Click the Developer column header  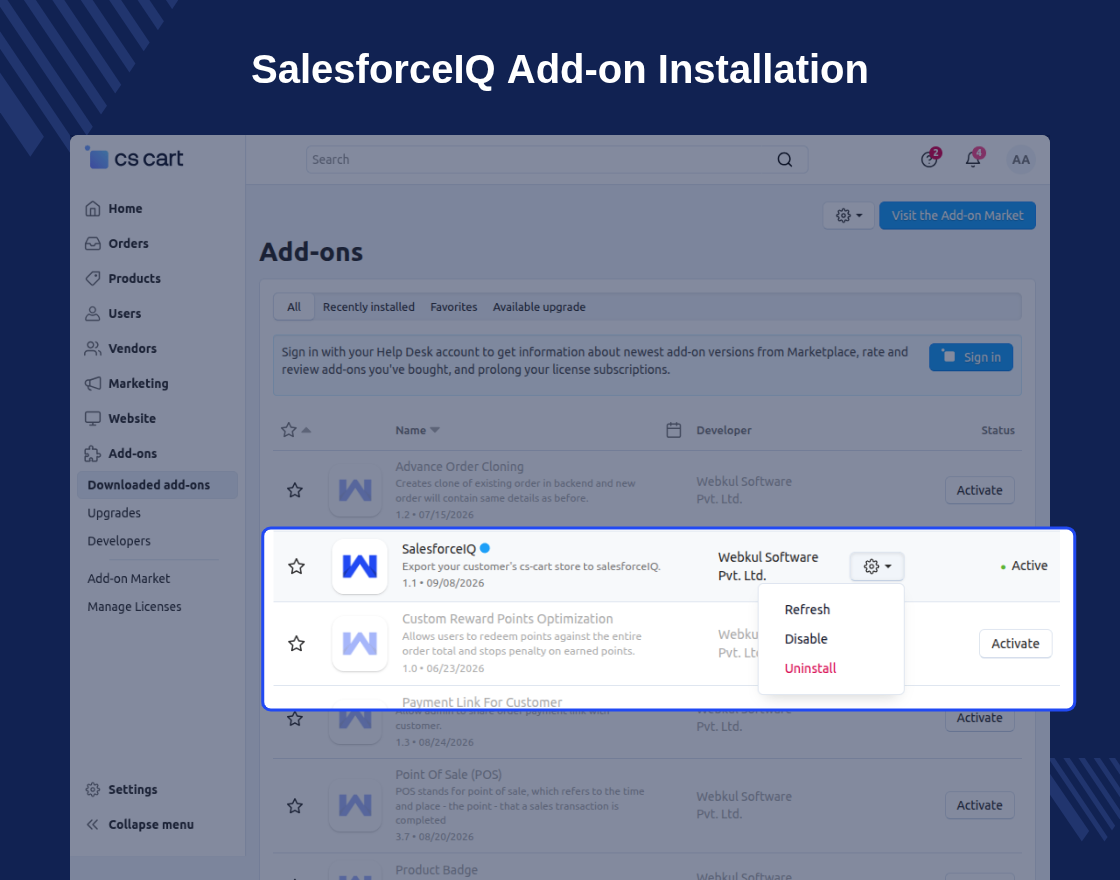click(724, 430)
